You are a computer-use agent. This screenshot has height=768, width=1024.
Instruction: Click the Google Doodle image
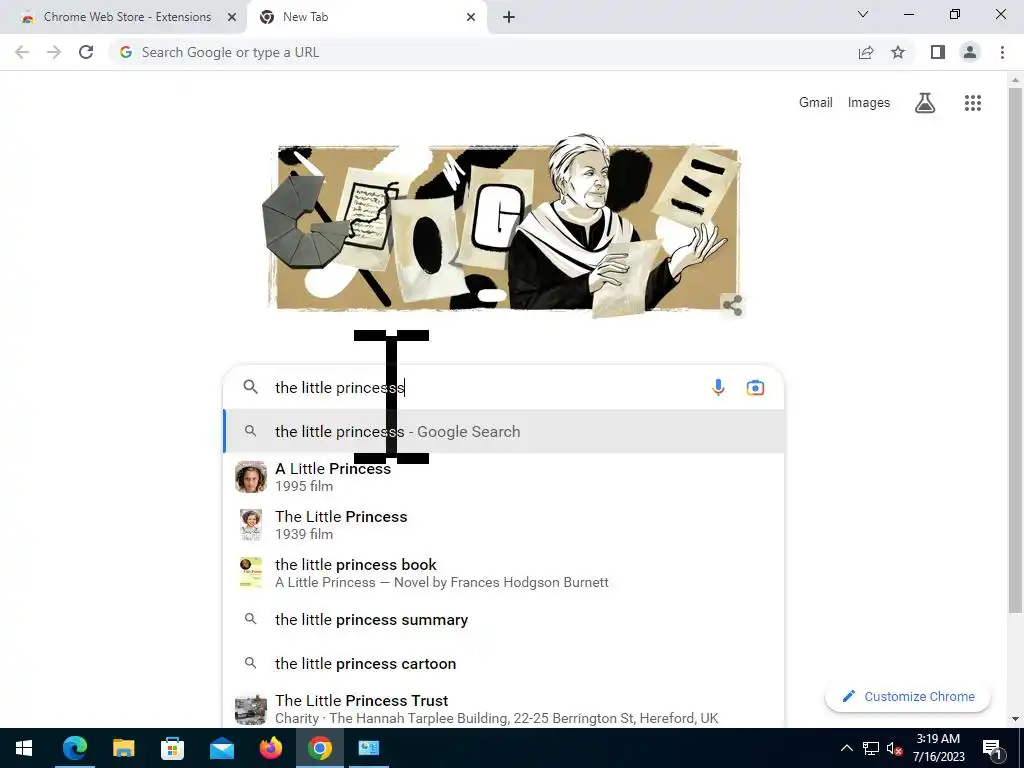pos(503,227)
